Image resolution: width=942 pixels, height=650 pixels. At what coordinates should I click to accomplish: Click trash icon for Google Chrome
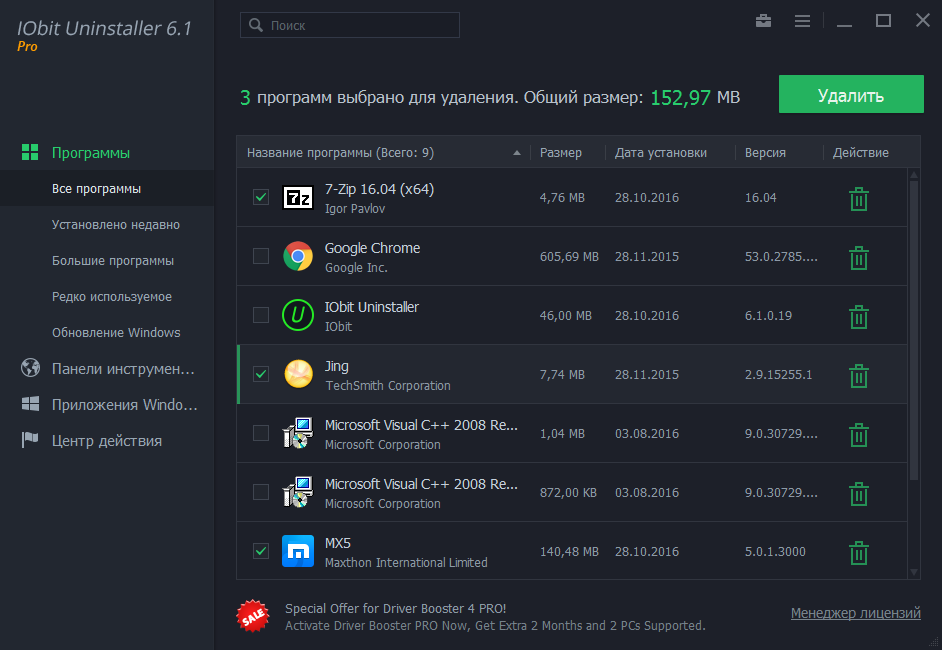coord(858,258)
